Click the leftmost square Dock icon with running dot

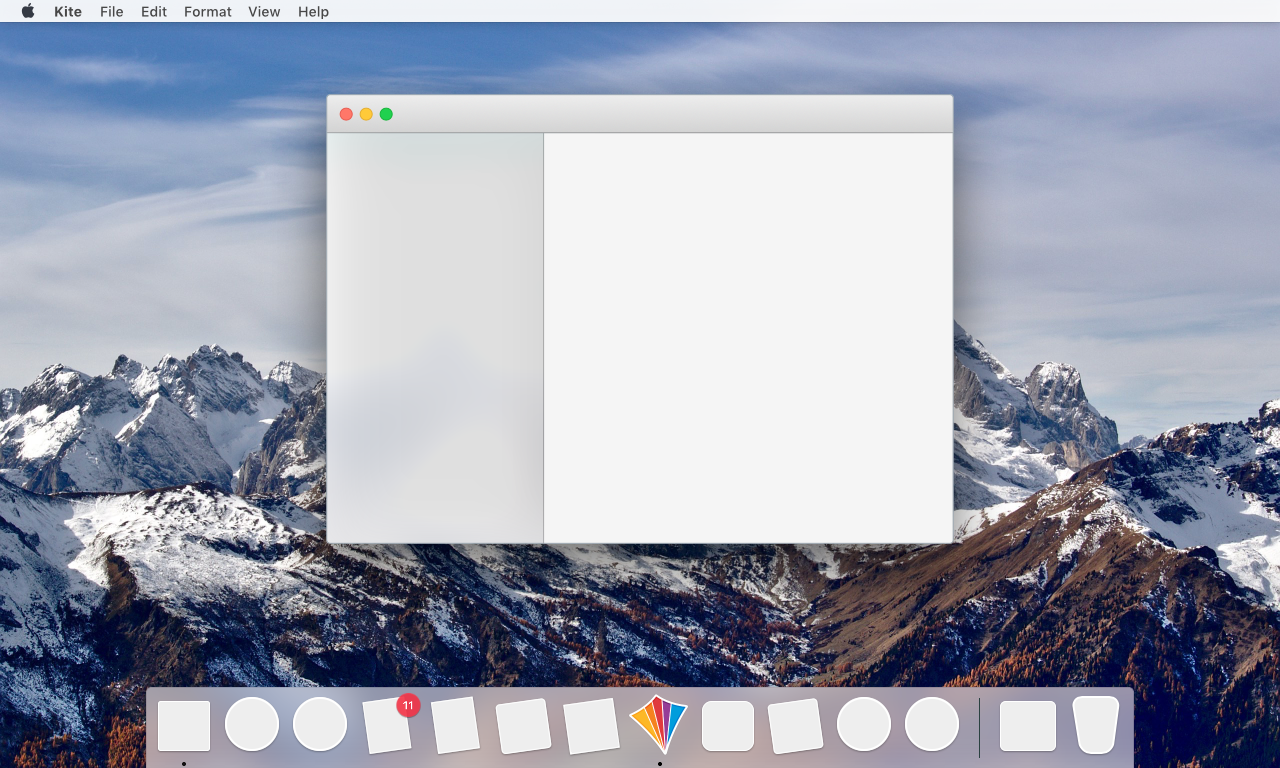(184, 726)
